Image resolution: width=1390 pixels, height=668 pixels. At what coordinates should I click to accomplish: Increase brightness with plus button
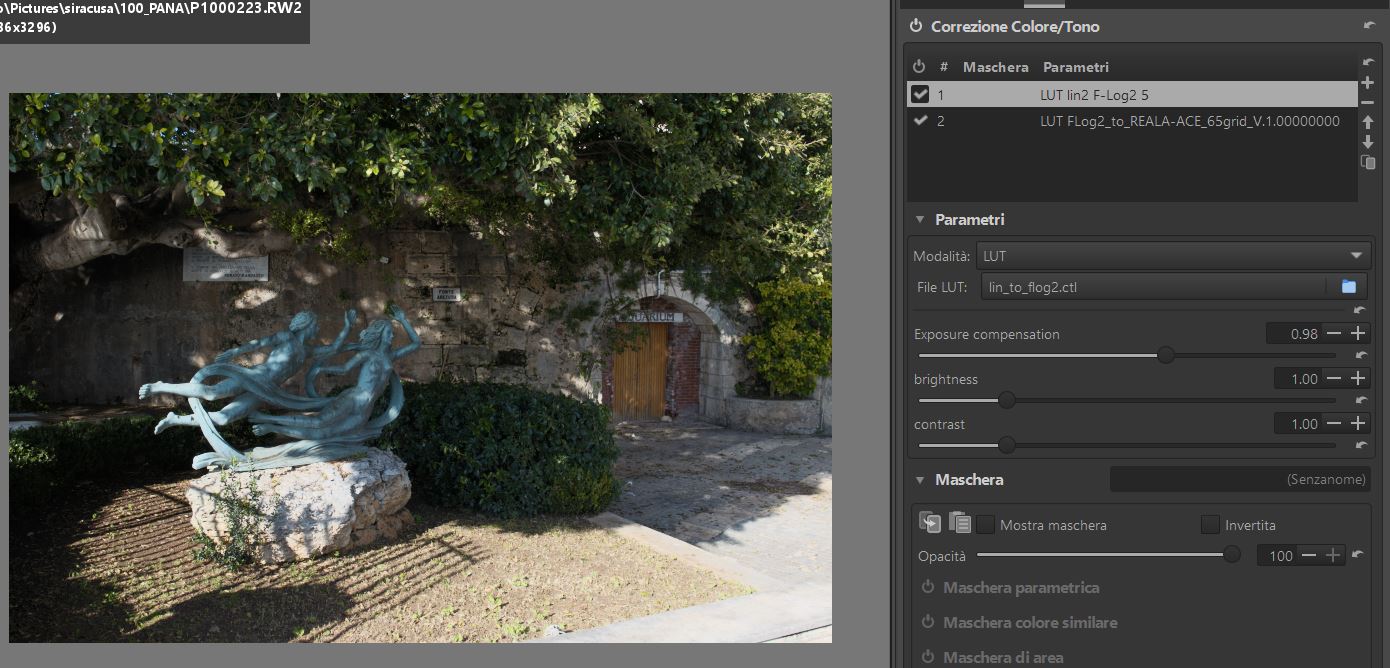[1358, 379]
